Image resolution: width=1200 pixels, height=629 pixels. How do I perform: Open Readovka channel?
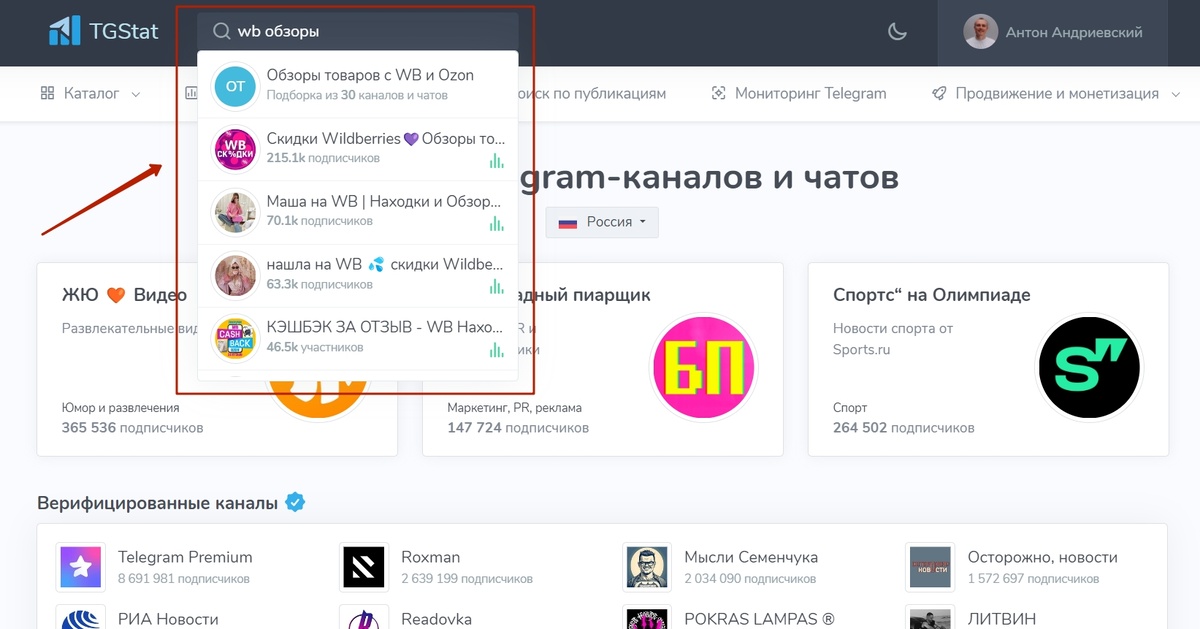point(436,619)
